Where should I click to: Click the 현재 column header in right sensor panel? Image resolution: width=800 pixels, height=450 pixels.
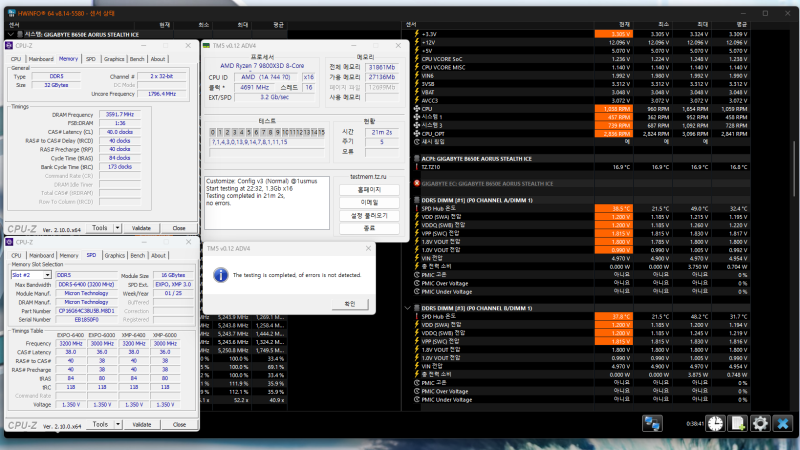point(624,24)
